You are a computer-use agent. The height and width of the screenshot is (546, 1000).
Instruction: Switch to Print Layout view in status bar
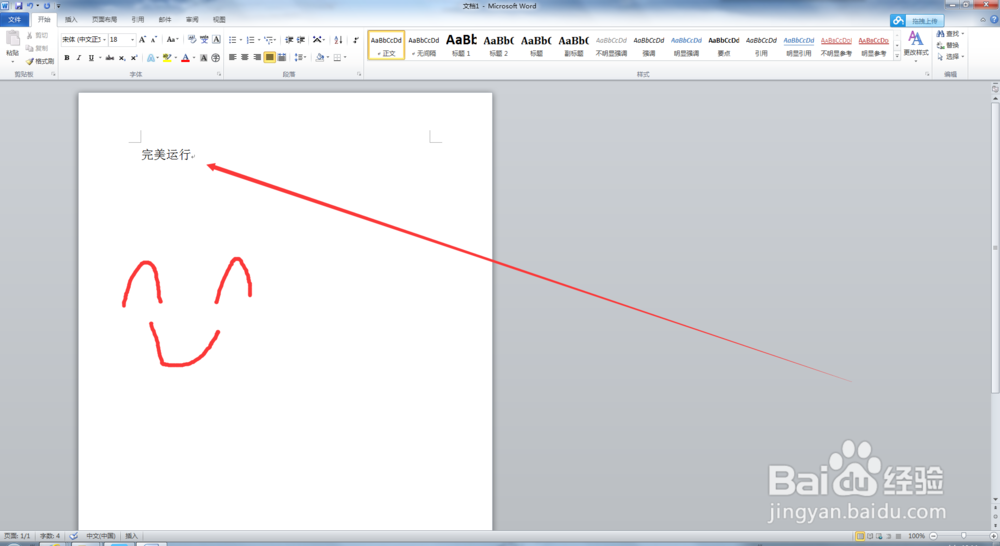coord(860,536)
